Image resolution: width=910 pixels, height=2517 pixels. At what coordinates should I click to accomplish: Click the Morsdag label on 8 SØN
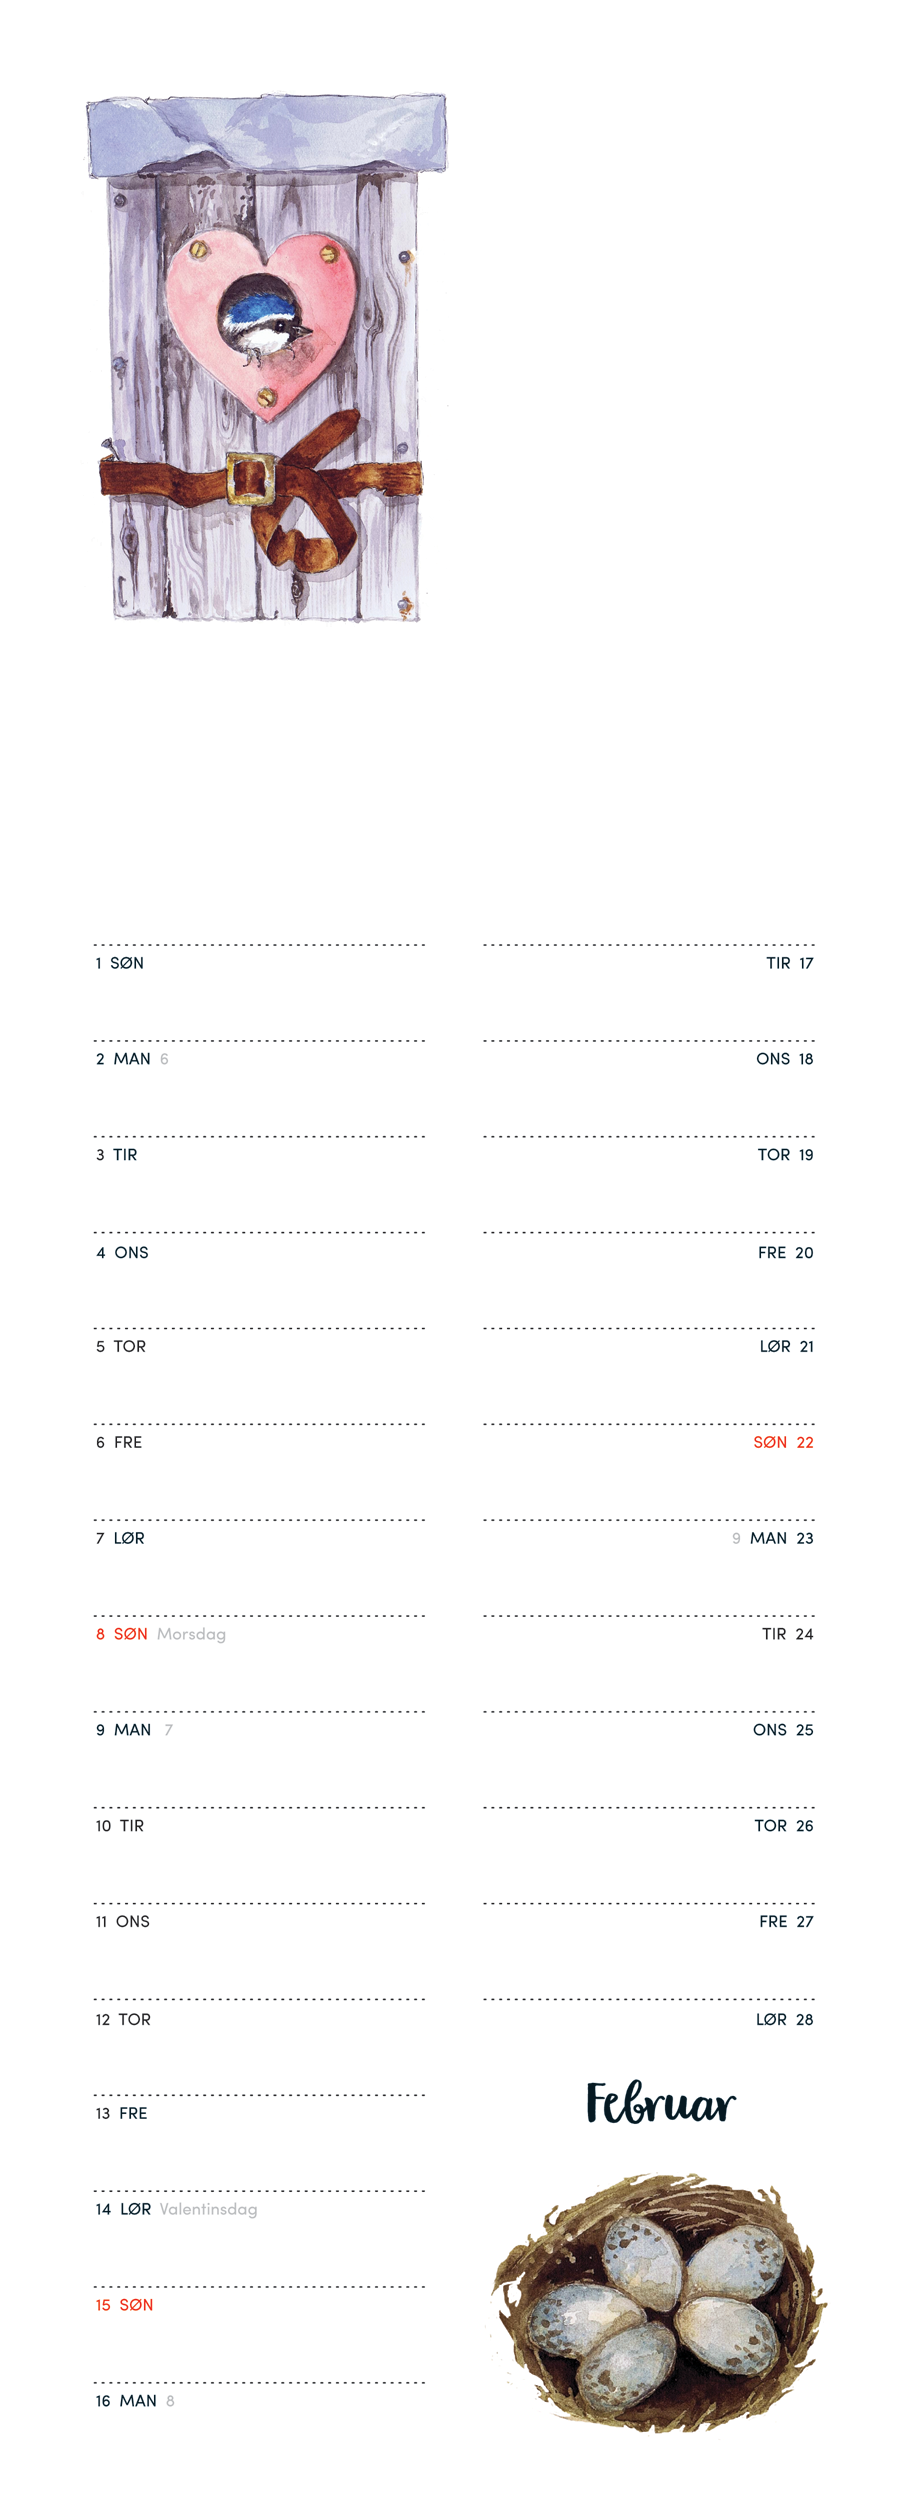pos(191,1634)
